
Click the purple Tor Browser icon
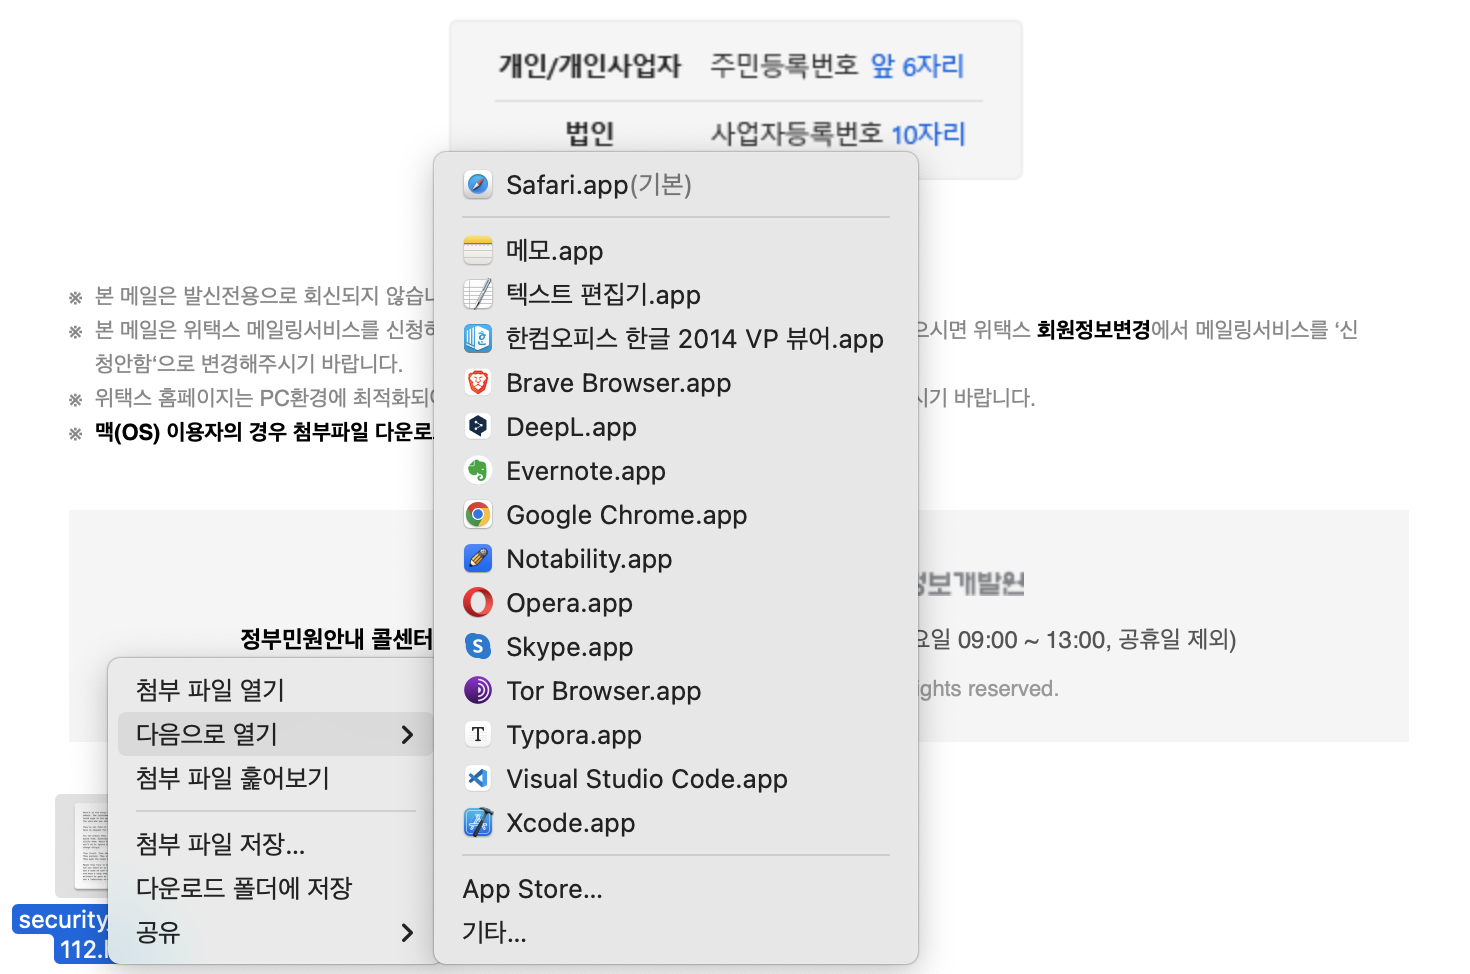point(478,690)
